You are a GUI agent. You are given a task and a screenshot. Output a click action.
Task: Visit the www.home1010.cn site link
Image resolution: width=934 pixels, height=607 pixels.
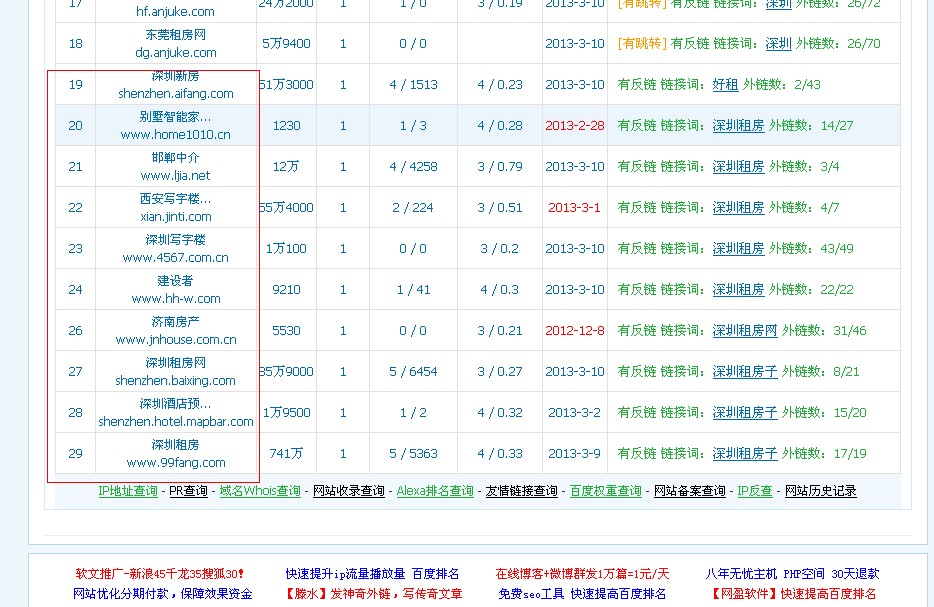pyautogui.click(x=176, y=134)
